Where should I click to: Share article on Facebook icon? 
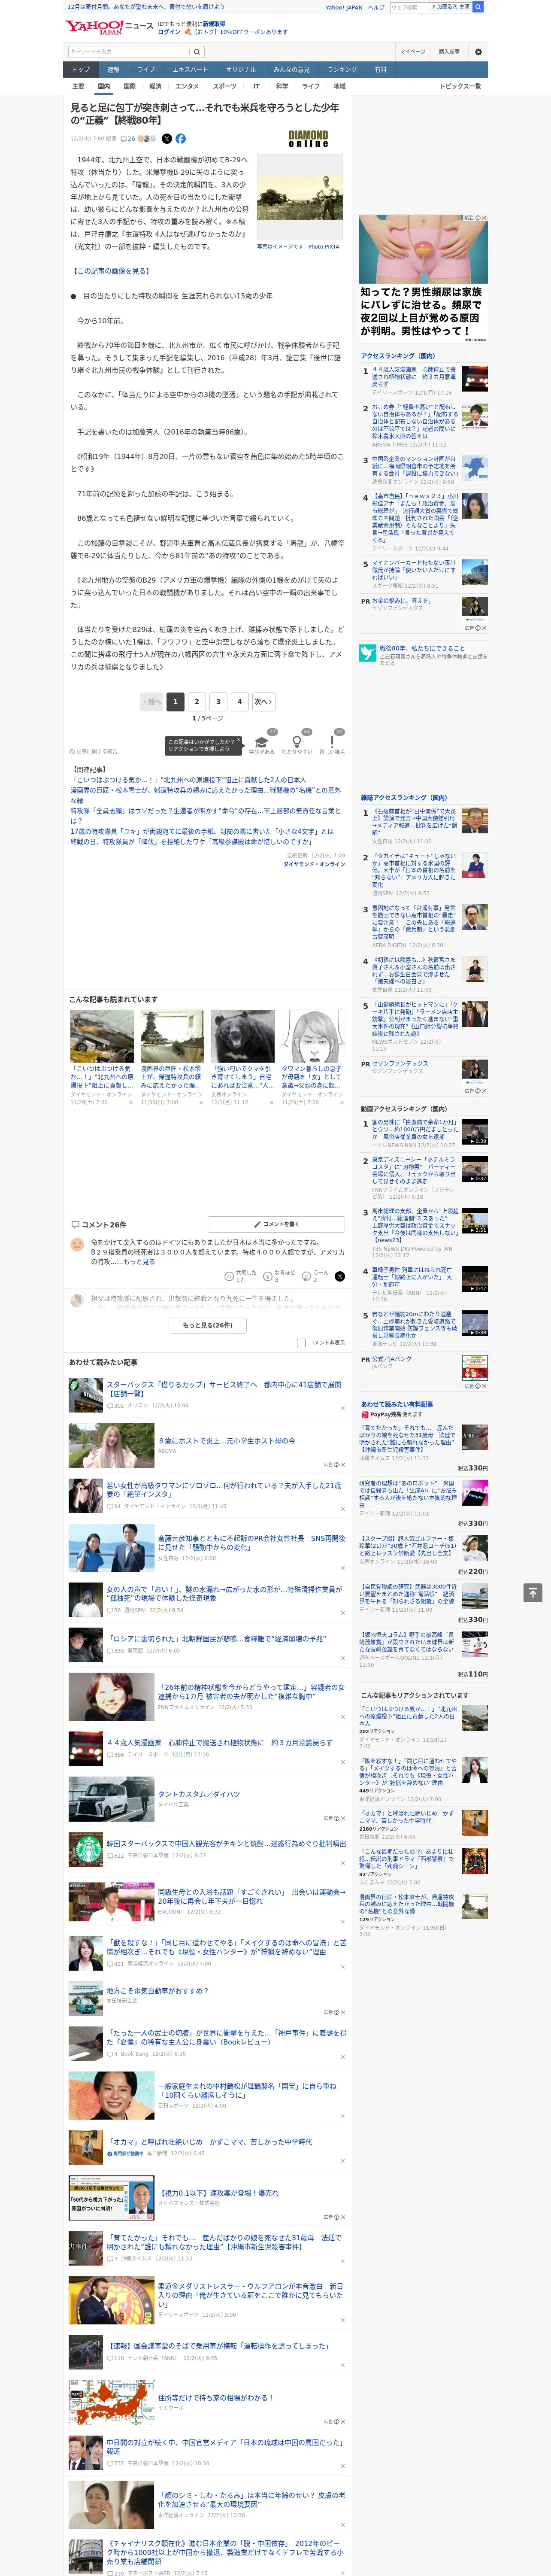pyautogui.click(x=181, y=139)
